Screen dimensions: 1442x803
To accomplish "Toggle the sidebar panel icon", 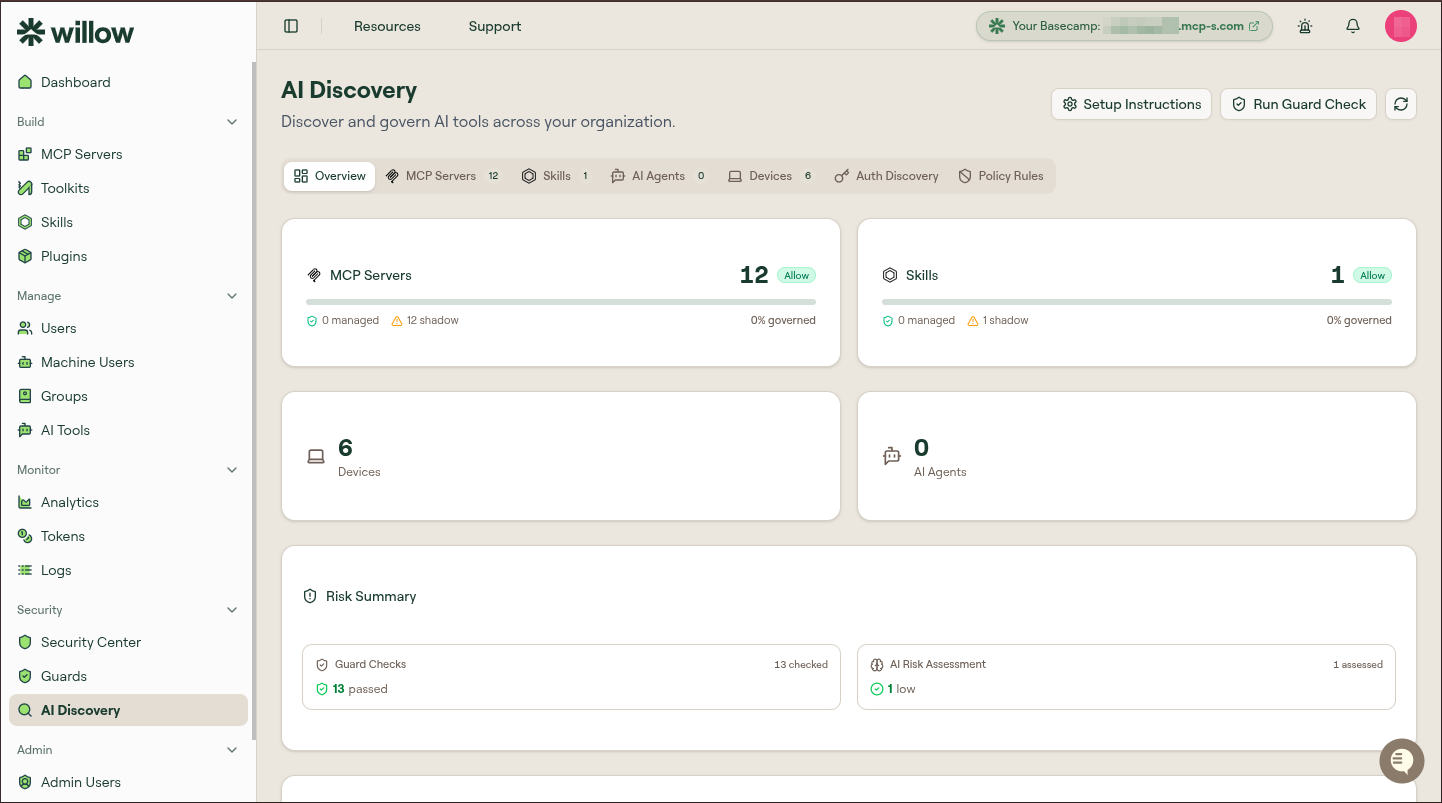I will tap(291, 26).
